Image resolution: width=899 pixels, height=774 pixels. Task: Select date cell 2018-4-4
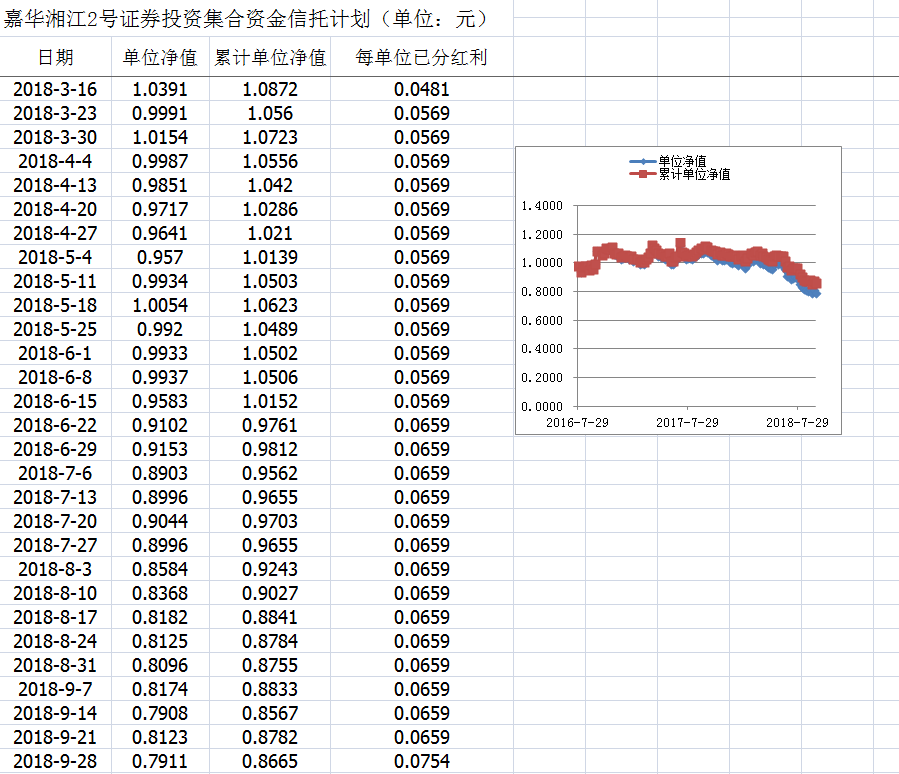[x=55, y=162]
